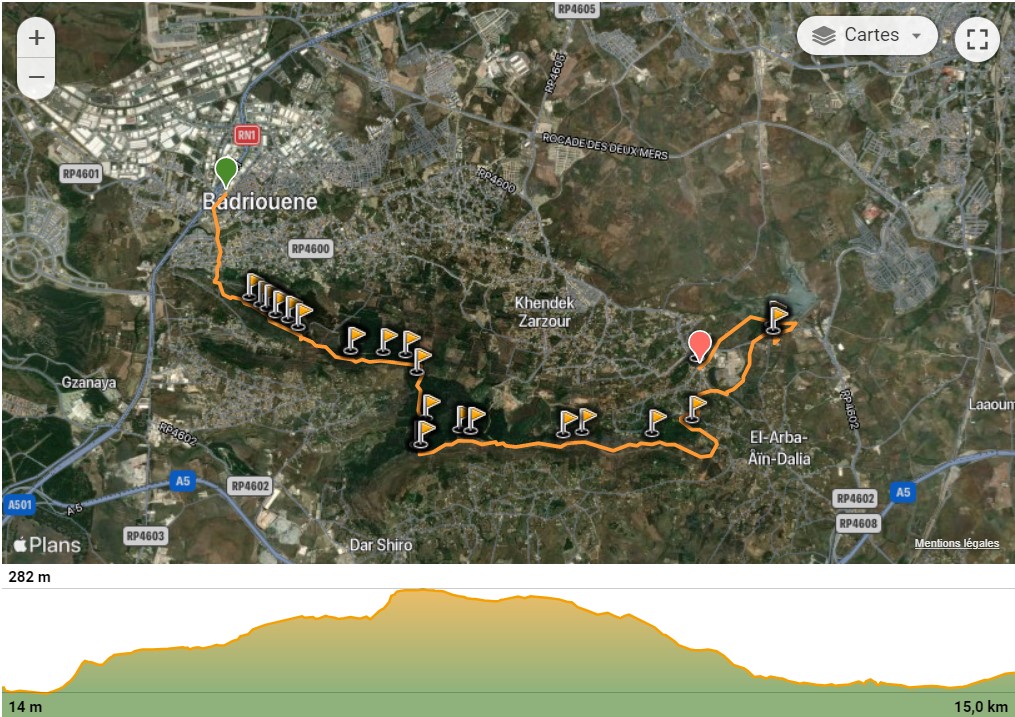Select the first flag in the western cluster

(x=253, y=286)
